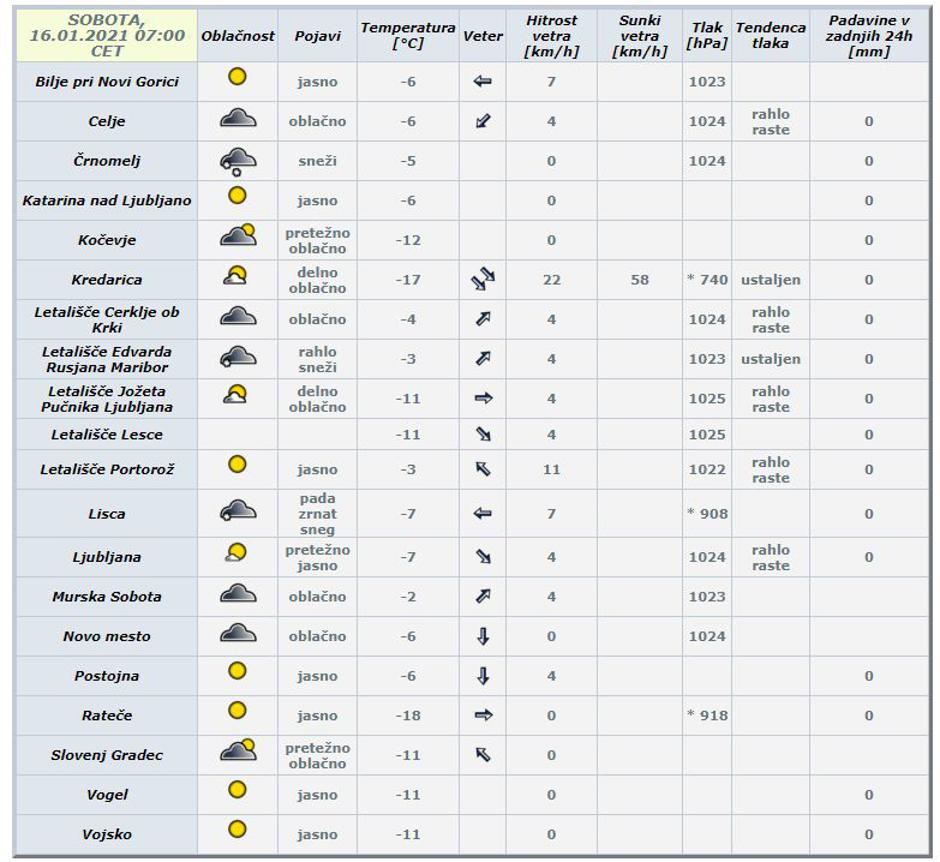Click the light snow icon for Letališče Edvarda Rusjana Maribor
This screenshot has height=862, width=940.
(236, 356)
